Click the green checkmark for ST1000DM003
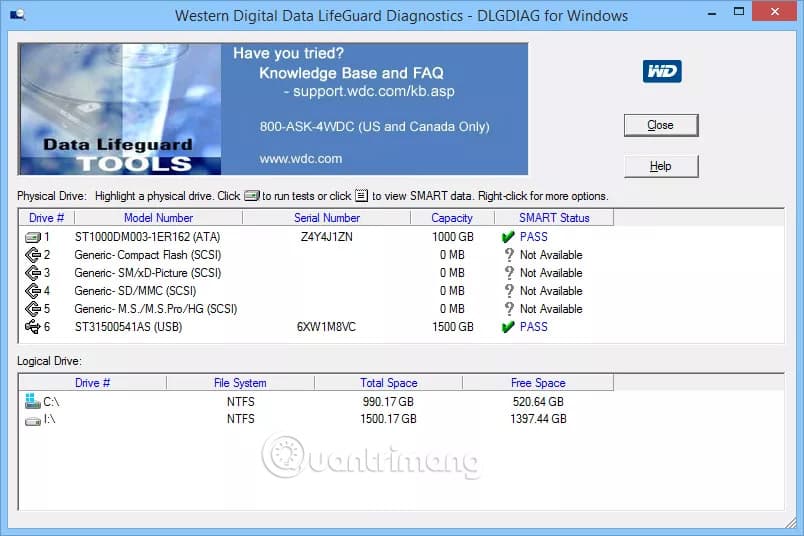 (x=508, y=236)
